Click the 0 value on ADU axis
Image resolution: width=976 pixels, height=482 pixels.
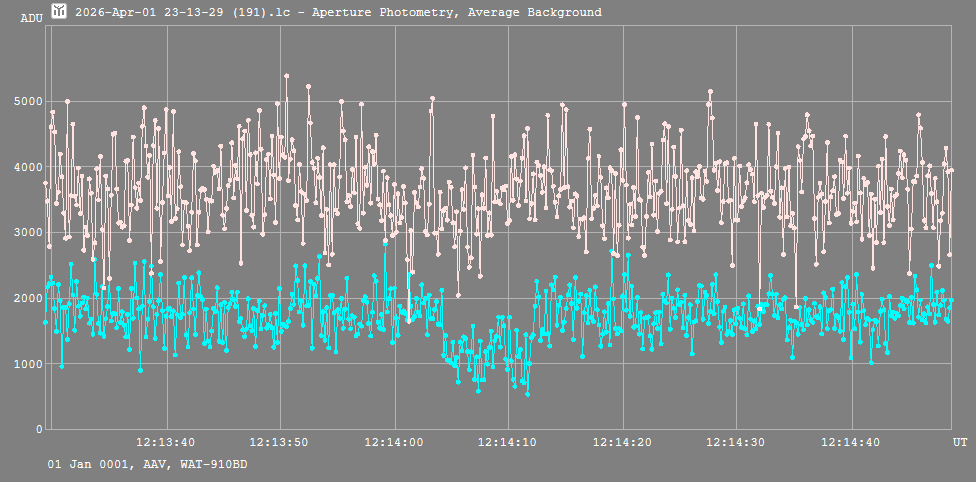tap(38, 429)
